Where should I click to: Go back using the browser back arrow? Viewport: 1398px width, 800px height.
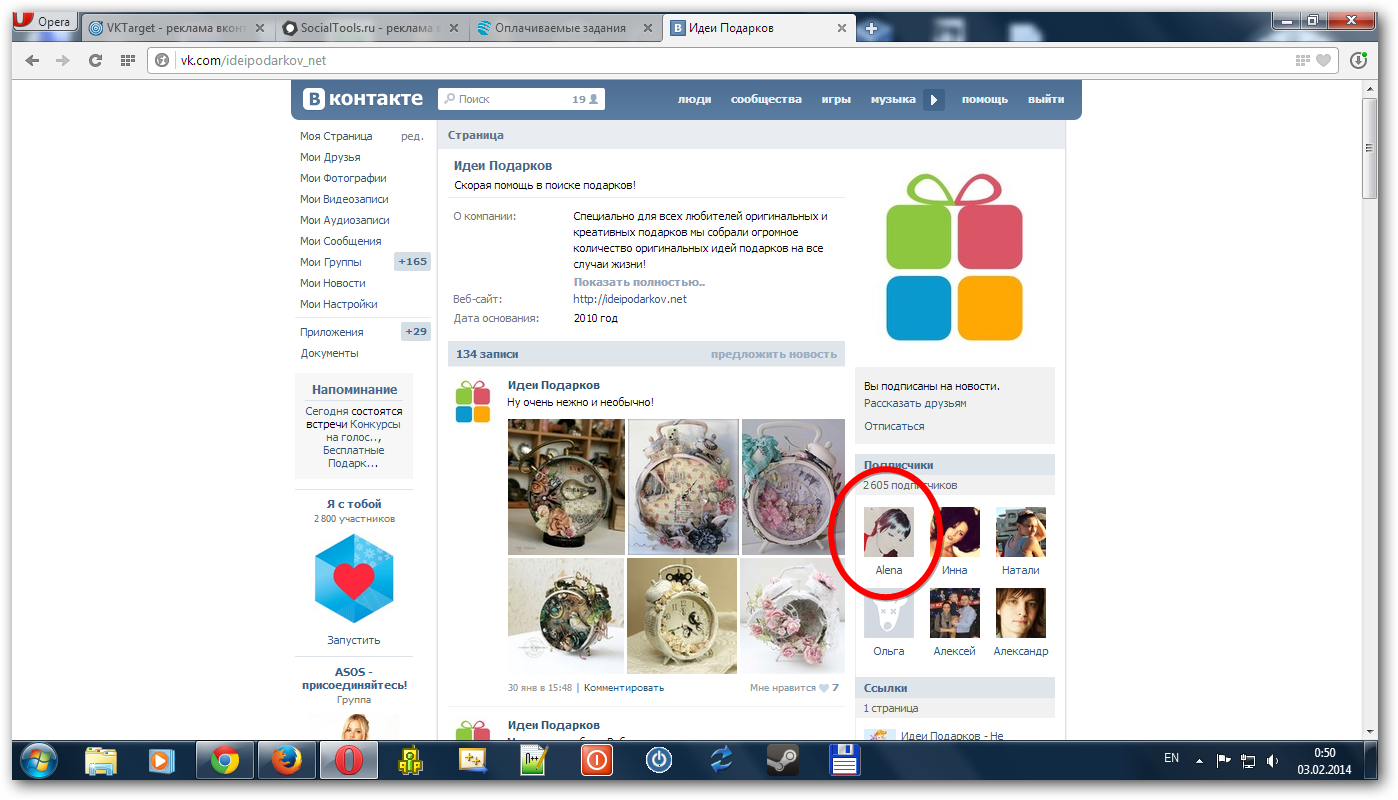click(33, 60)
